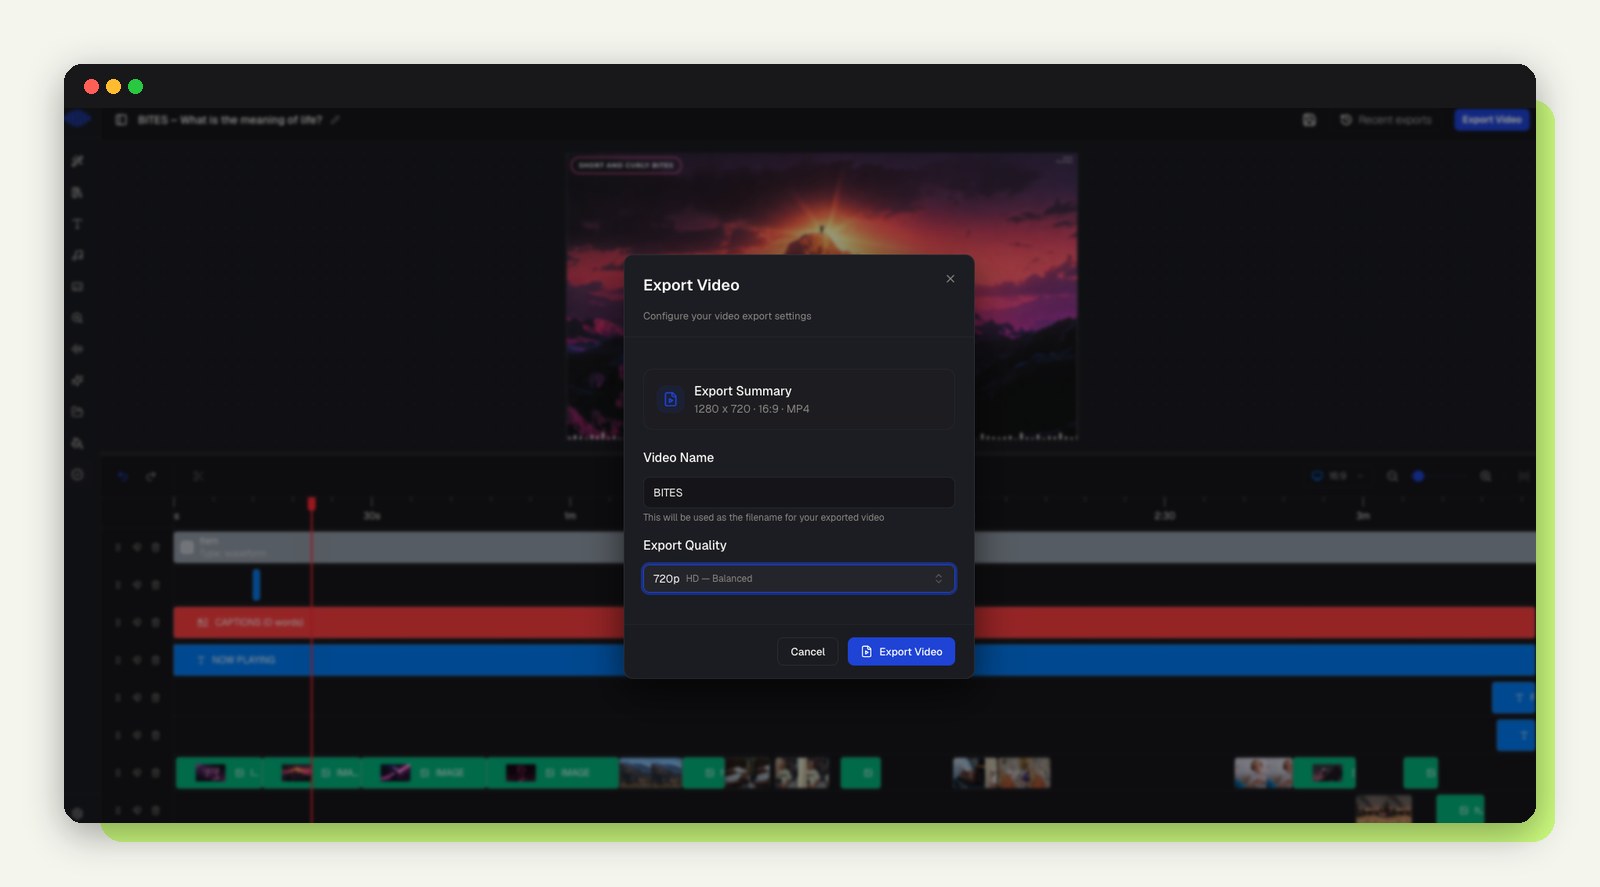Viewport: 1600px width, 887px height.
Task: Click the "Export Summary" heading text
Action: [743, 391]
